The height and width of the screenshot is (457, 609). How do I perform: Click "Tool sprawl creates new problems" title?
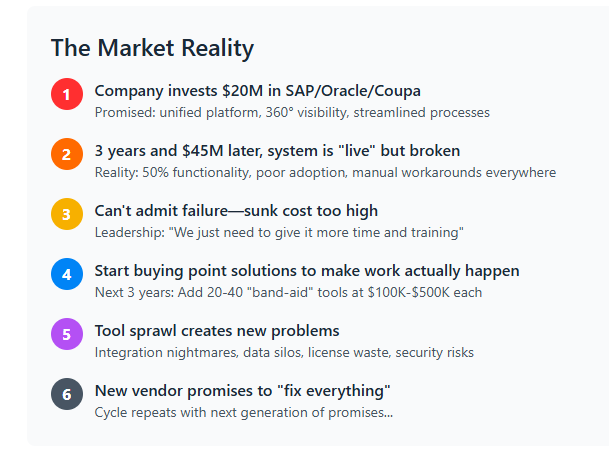pyautogui.click(x=217, y=331)
